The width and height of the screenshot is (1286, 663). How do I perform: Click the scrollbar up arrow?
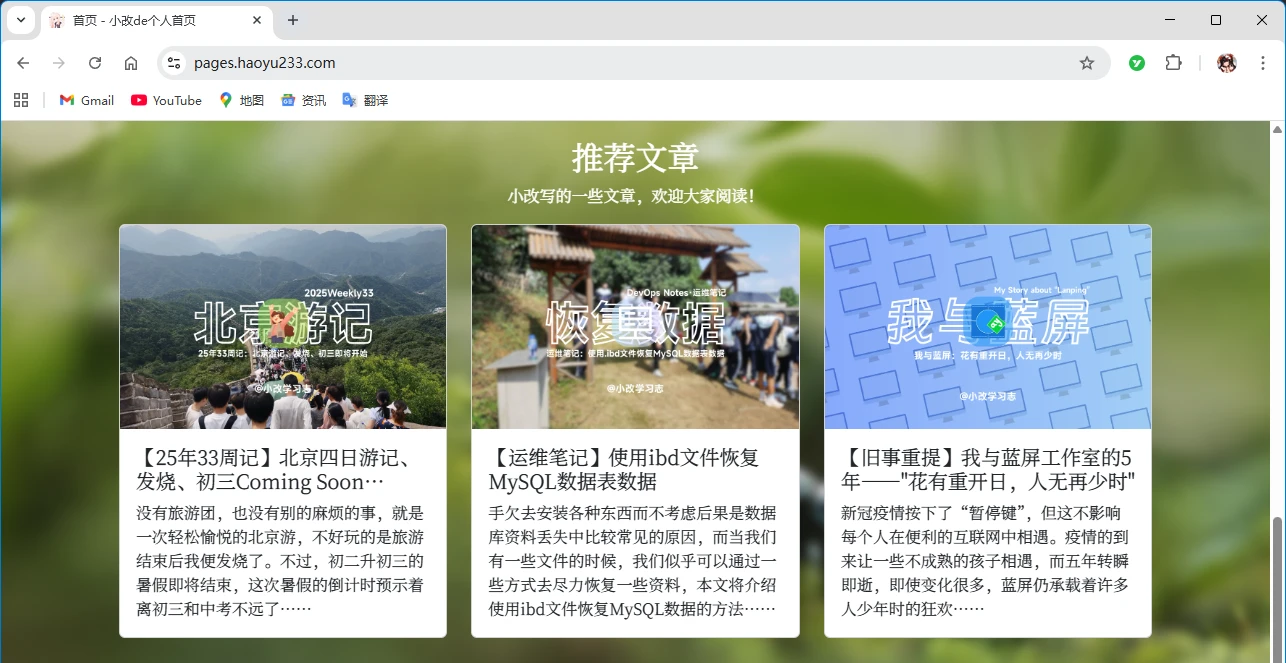pyautogui.click(x=1277, y=130)
